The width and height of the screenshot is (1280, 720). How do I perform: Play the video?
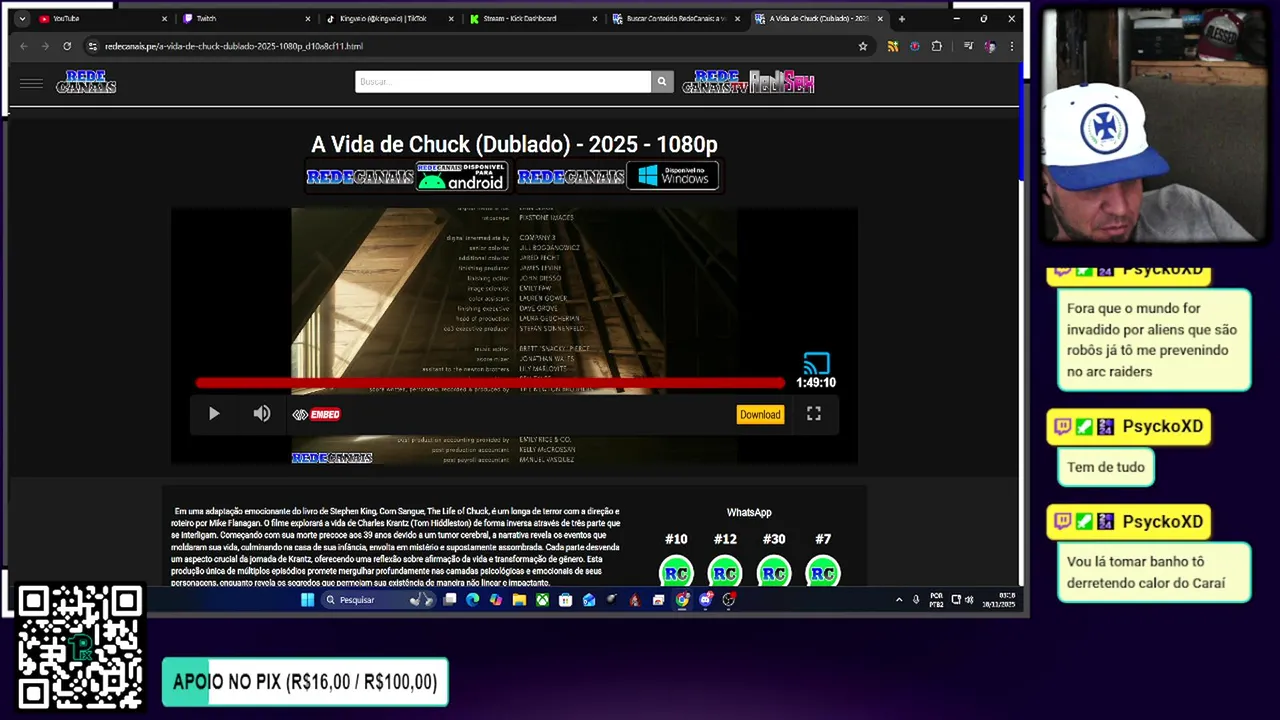click(x=214, y=414)
